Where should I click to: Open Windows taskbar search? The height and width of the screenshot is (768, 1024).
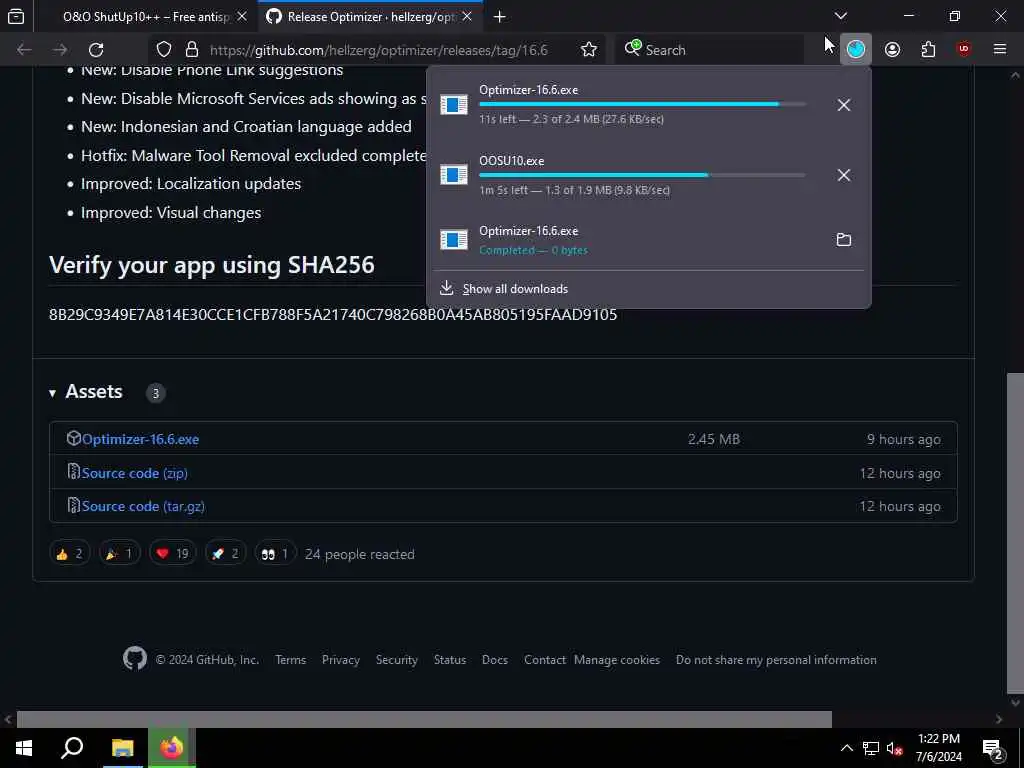pyautogui.click(x=72, y=748)
